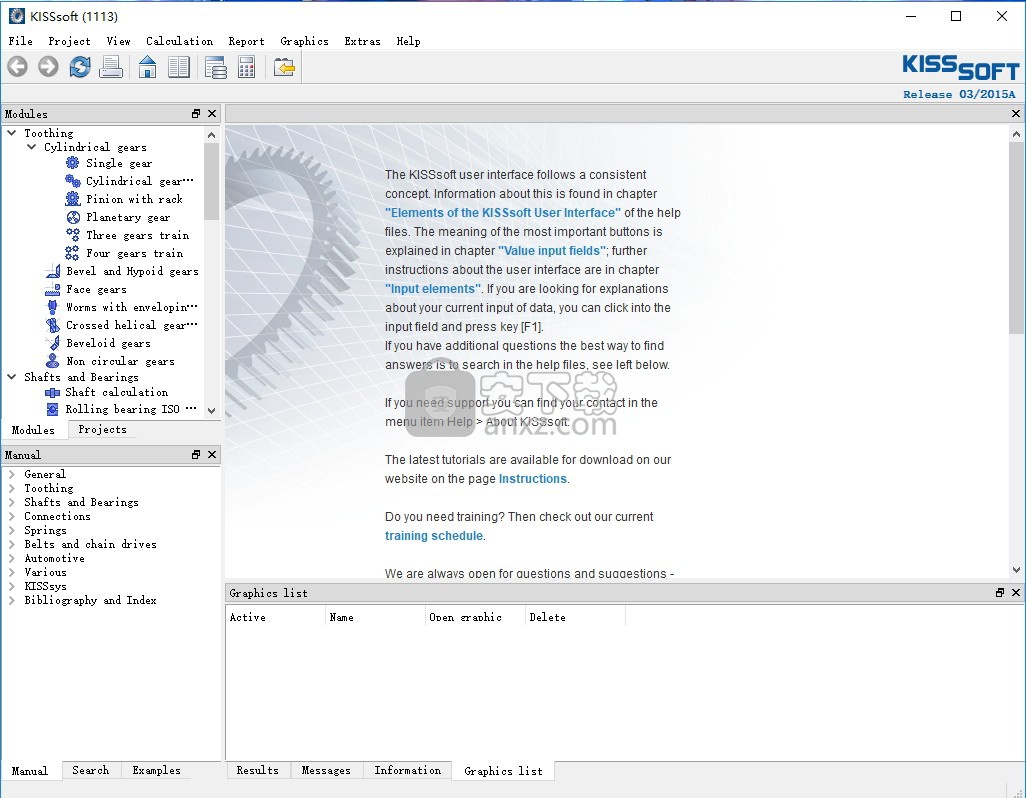Open the Shaft calculation module
The image size is (1026, 798).
coord(116,392)
